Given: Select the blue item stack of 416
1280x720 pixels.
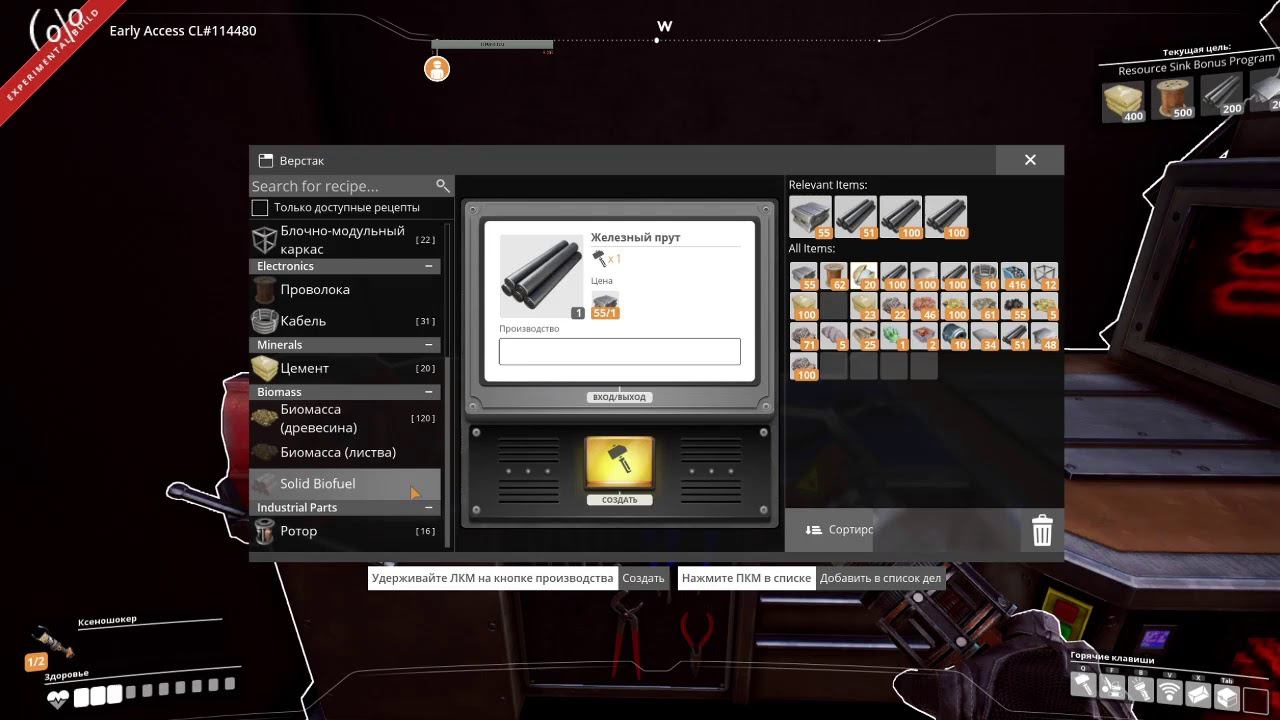Looking at the screenshot, I should pos(1014,276).
